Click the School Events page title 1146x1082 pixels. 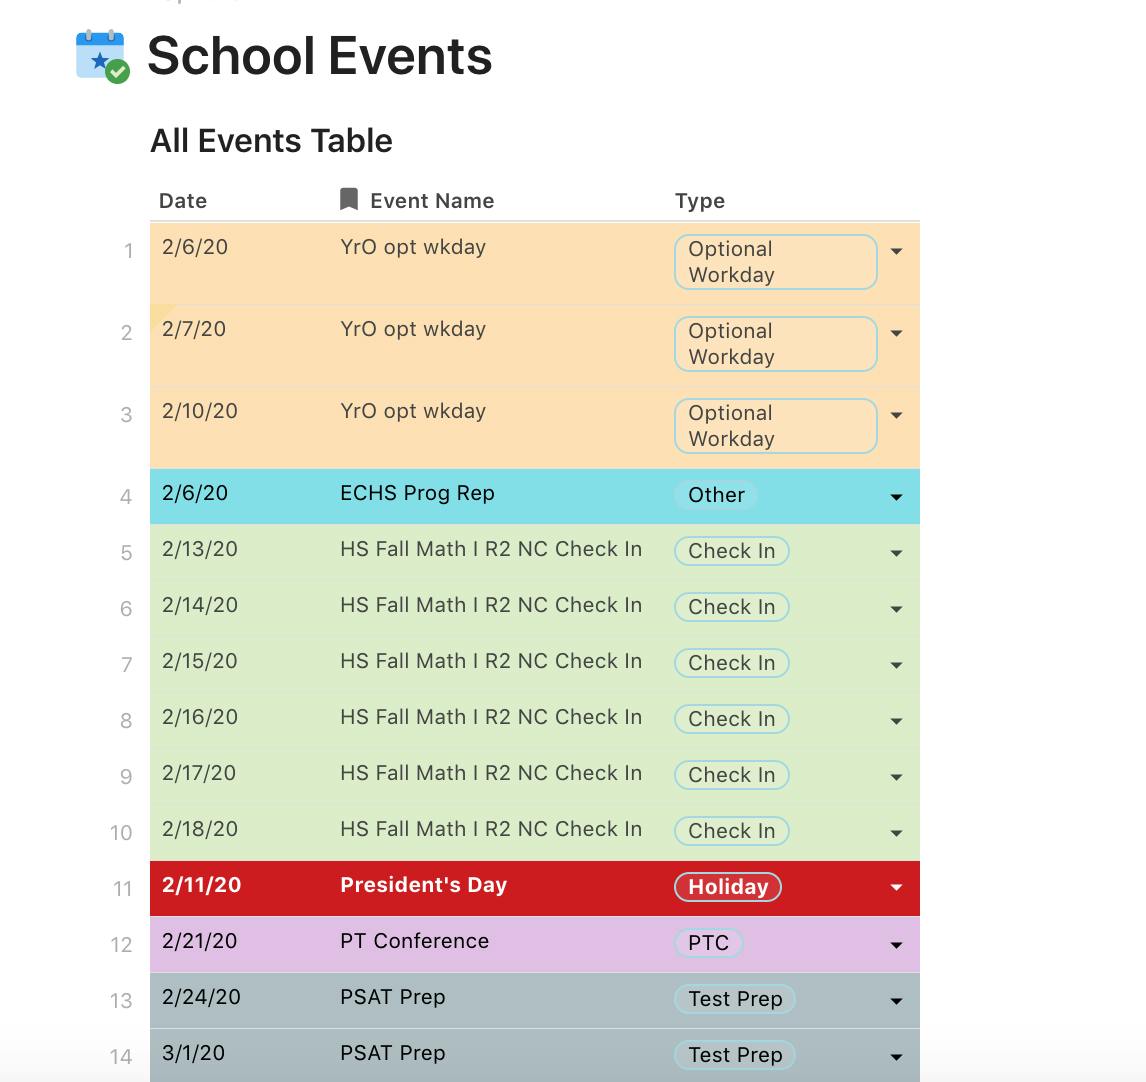click(319, 56)
